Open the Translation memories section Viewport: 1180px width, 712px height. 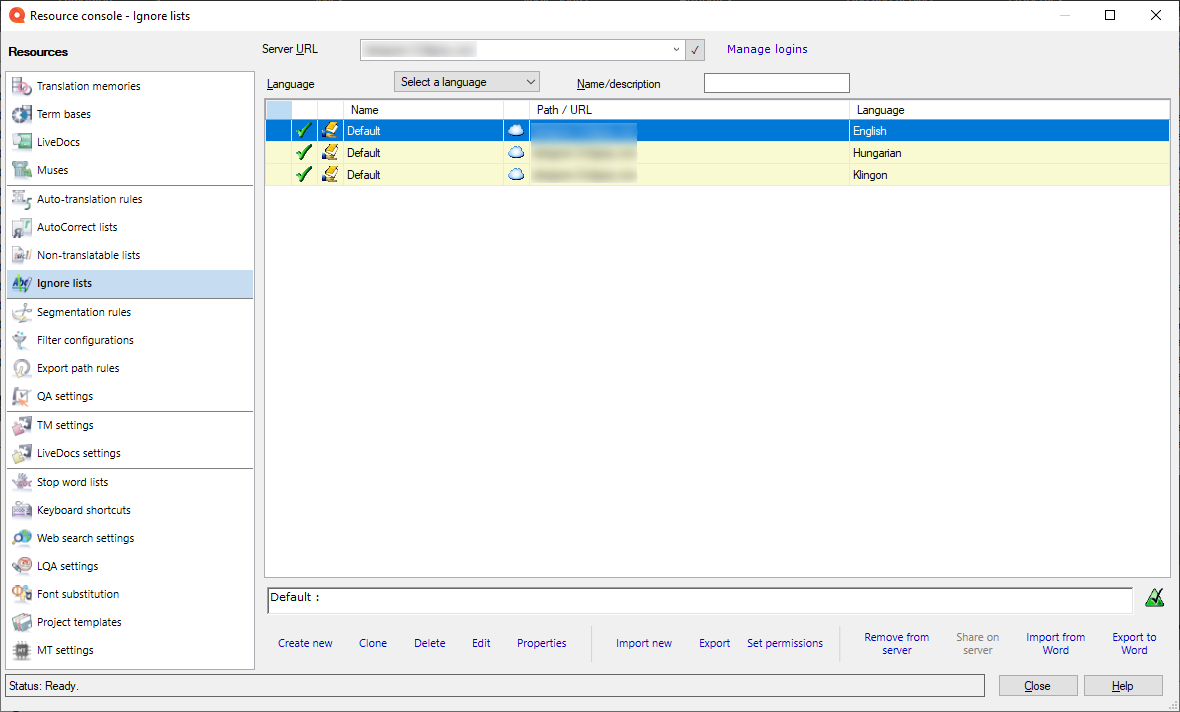click(x=88, y=86)
